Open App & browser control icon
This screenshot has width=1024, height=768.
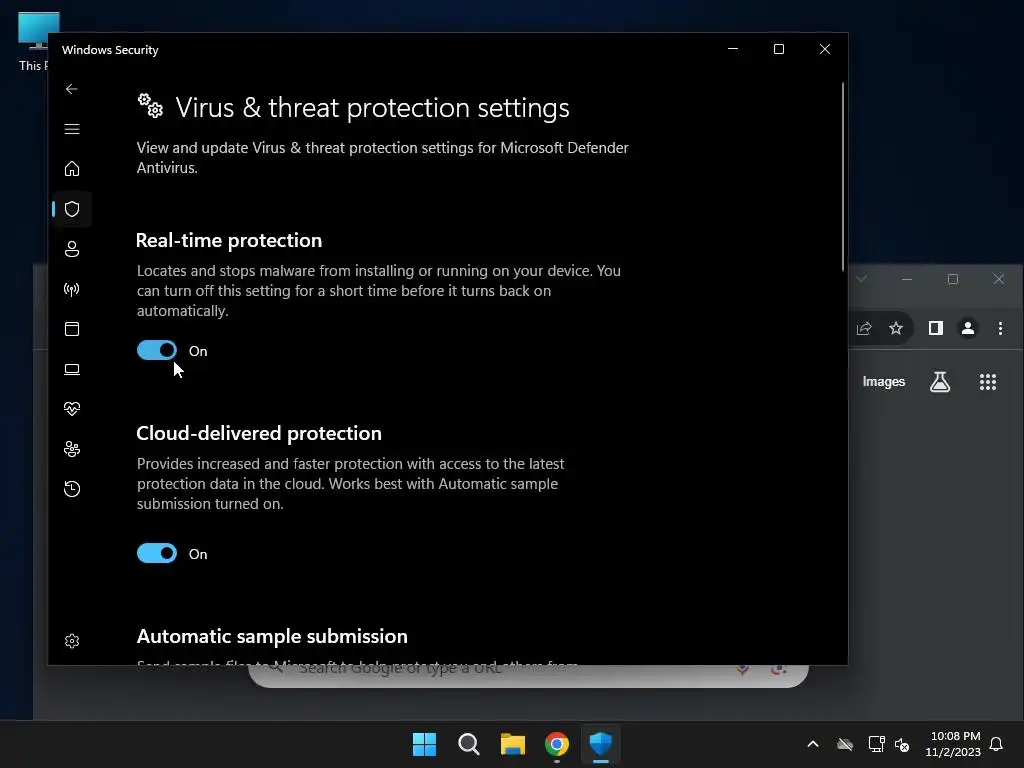pos(72,328)
